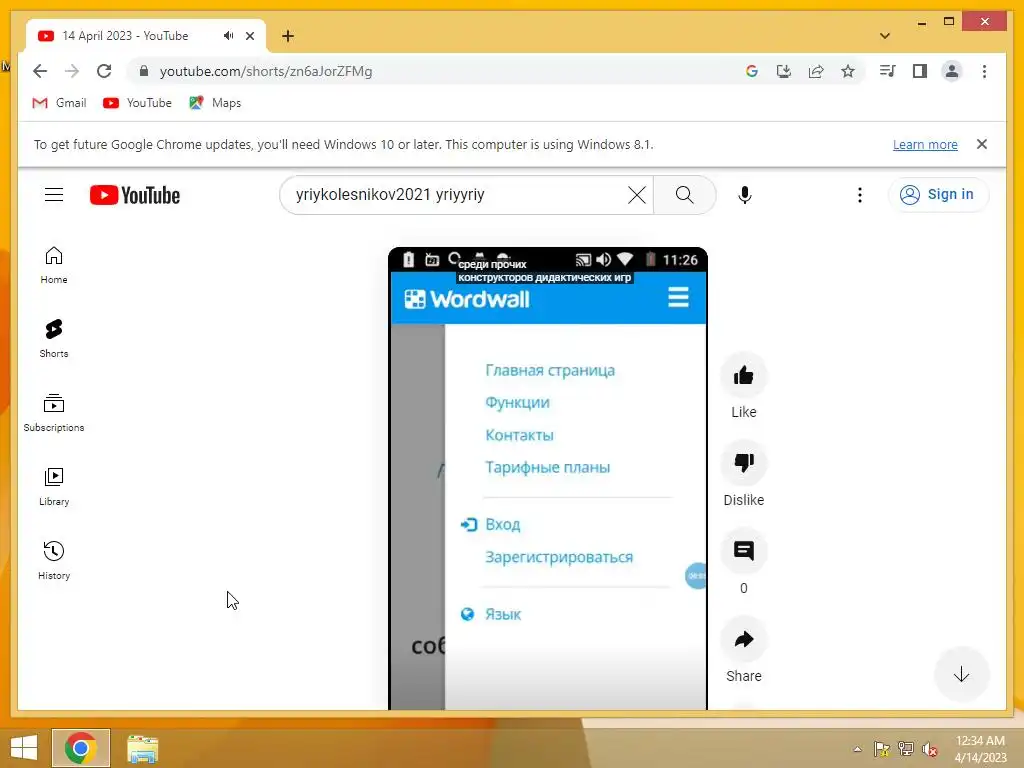Open Gmail bookmark
This screenshot has width=1024, height=768.
pos(59,103)
